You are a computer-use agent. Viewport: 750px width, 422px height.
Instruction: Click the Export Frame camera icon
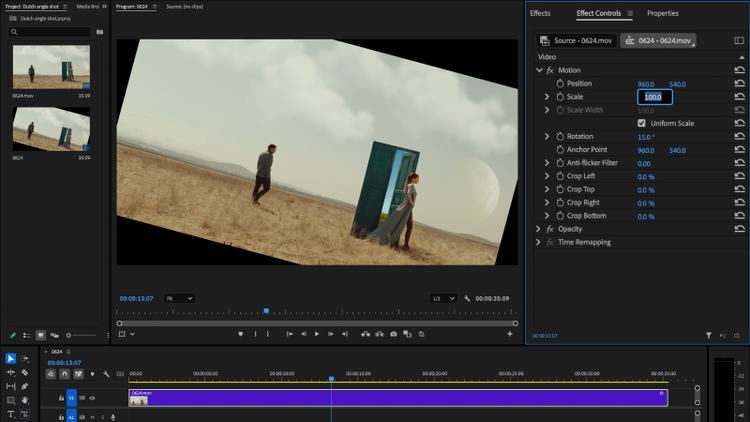tap(394, 334)
